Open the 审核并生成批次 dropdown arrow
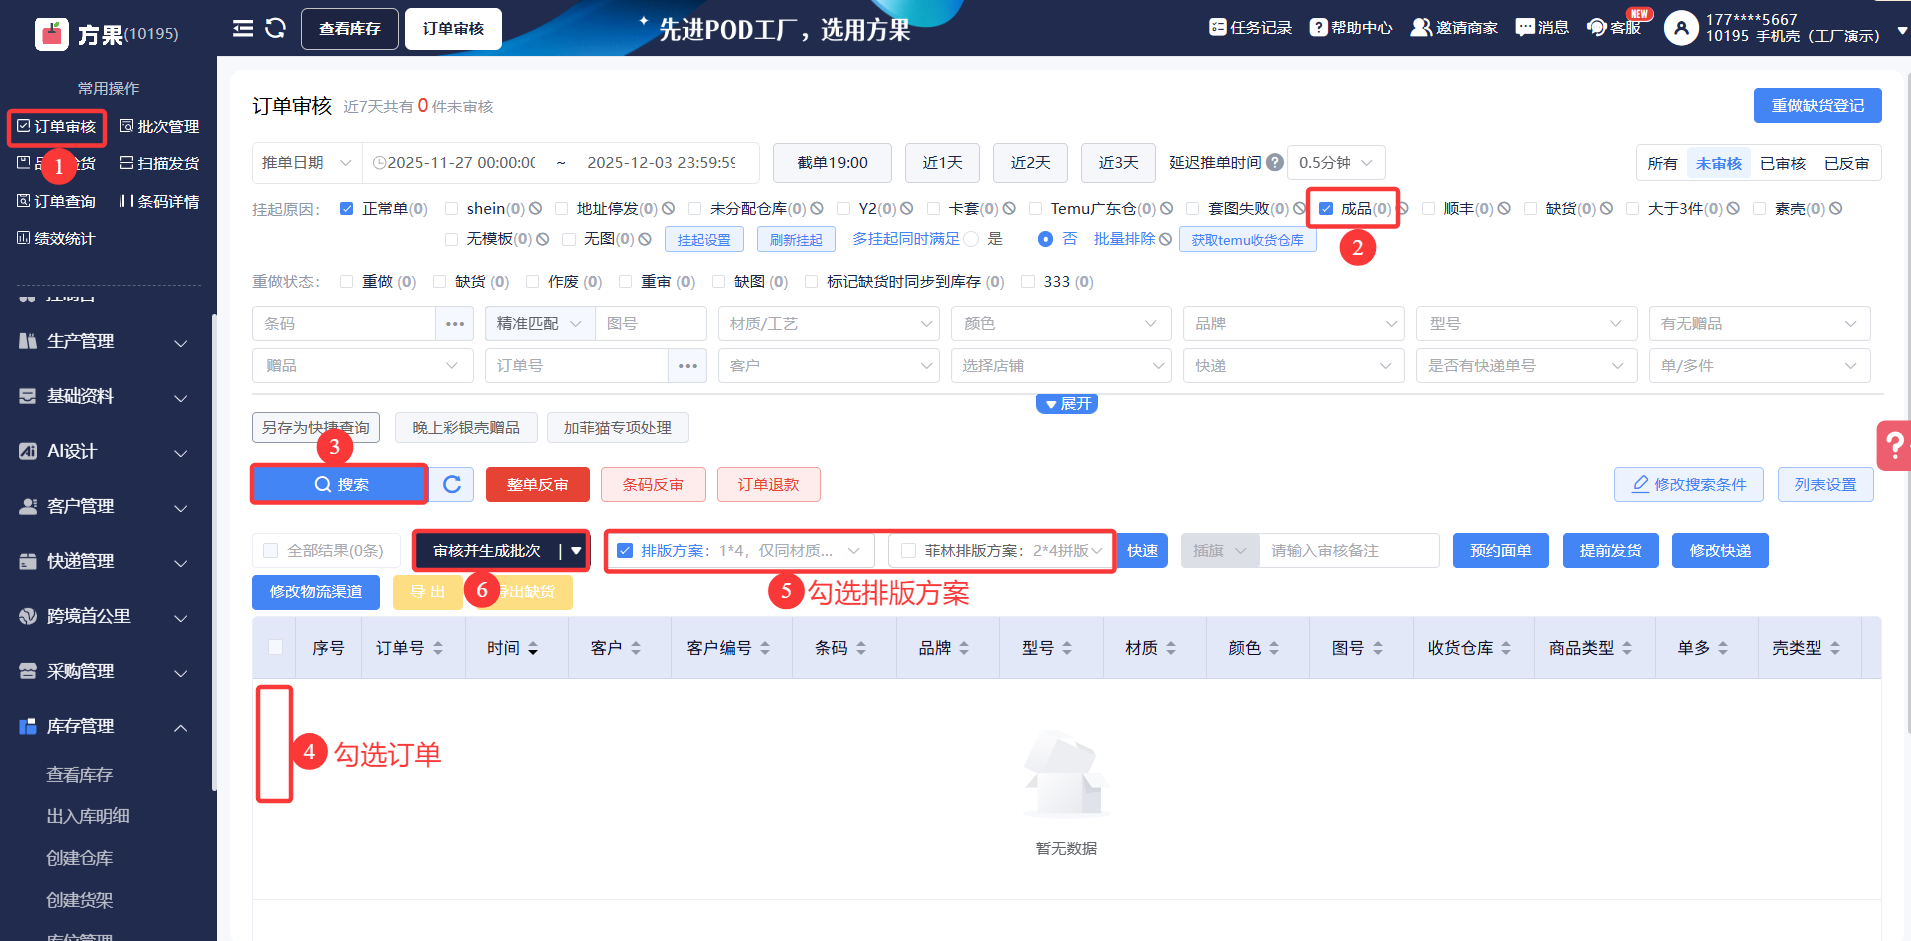 coord(576,551)
